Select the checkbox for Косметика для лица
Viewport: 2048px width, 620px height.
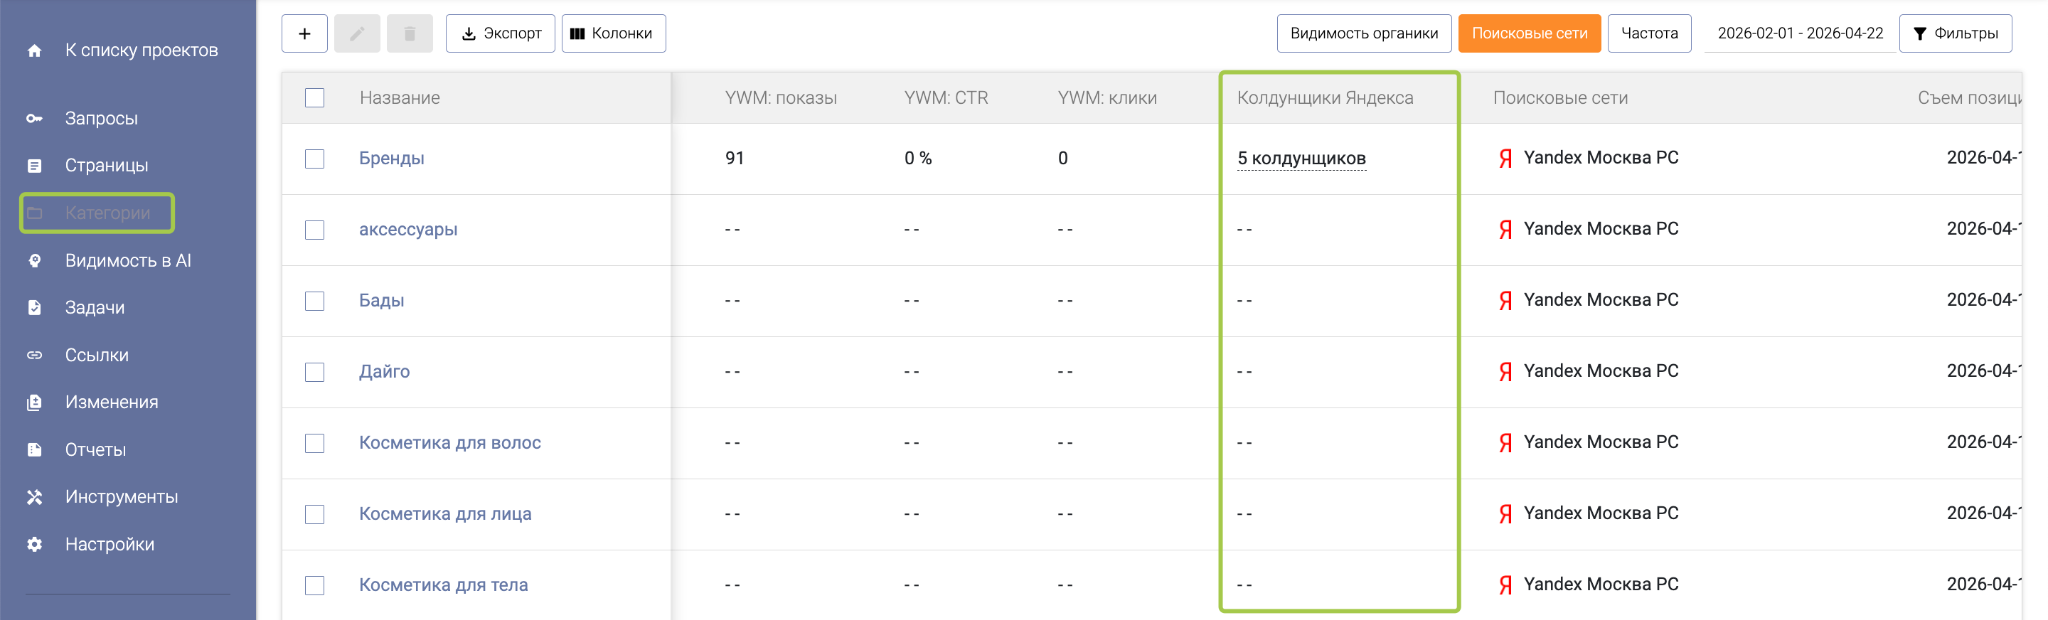pos(315,514)
